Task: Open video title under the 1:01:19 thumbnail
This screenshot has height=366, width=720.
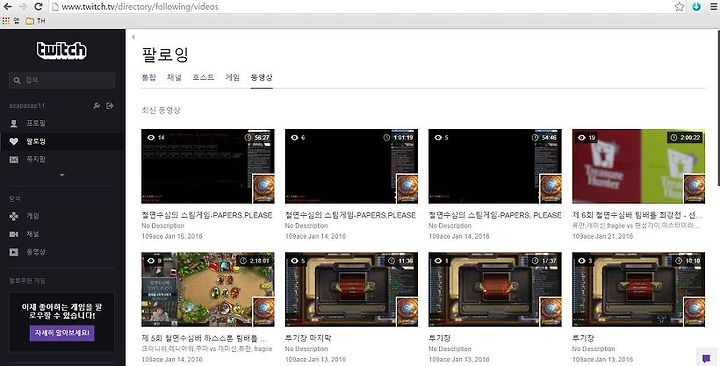Action: pyautogui.click(x=350, y=215)
